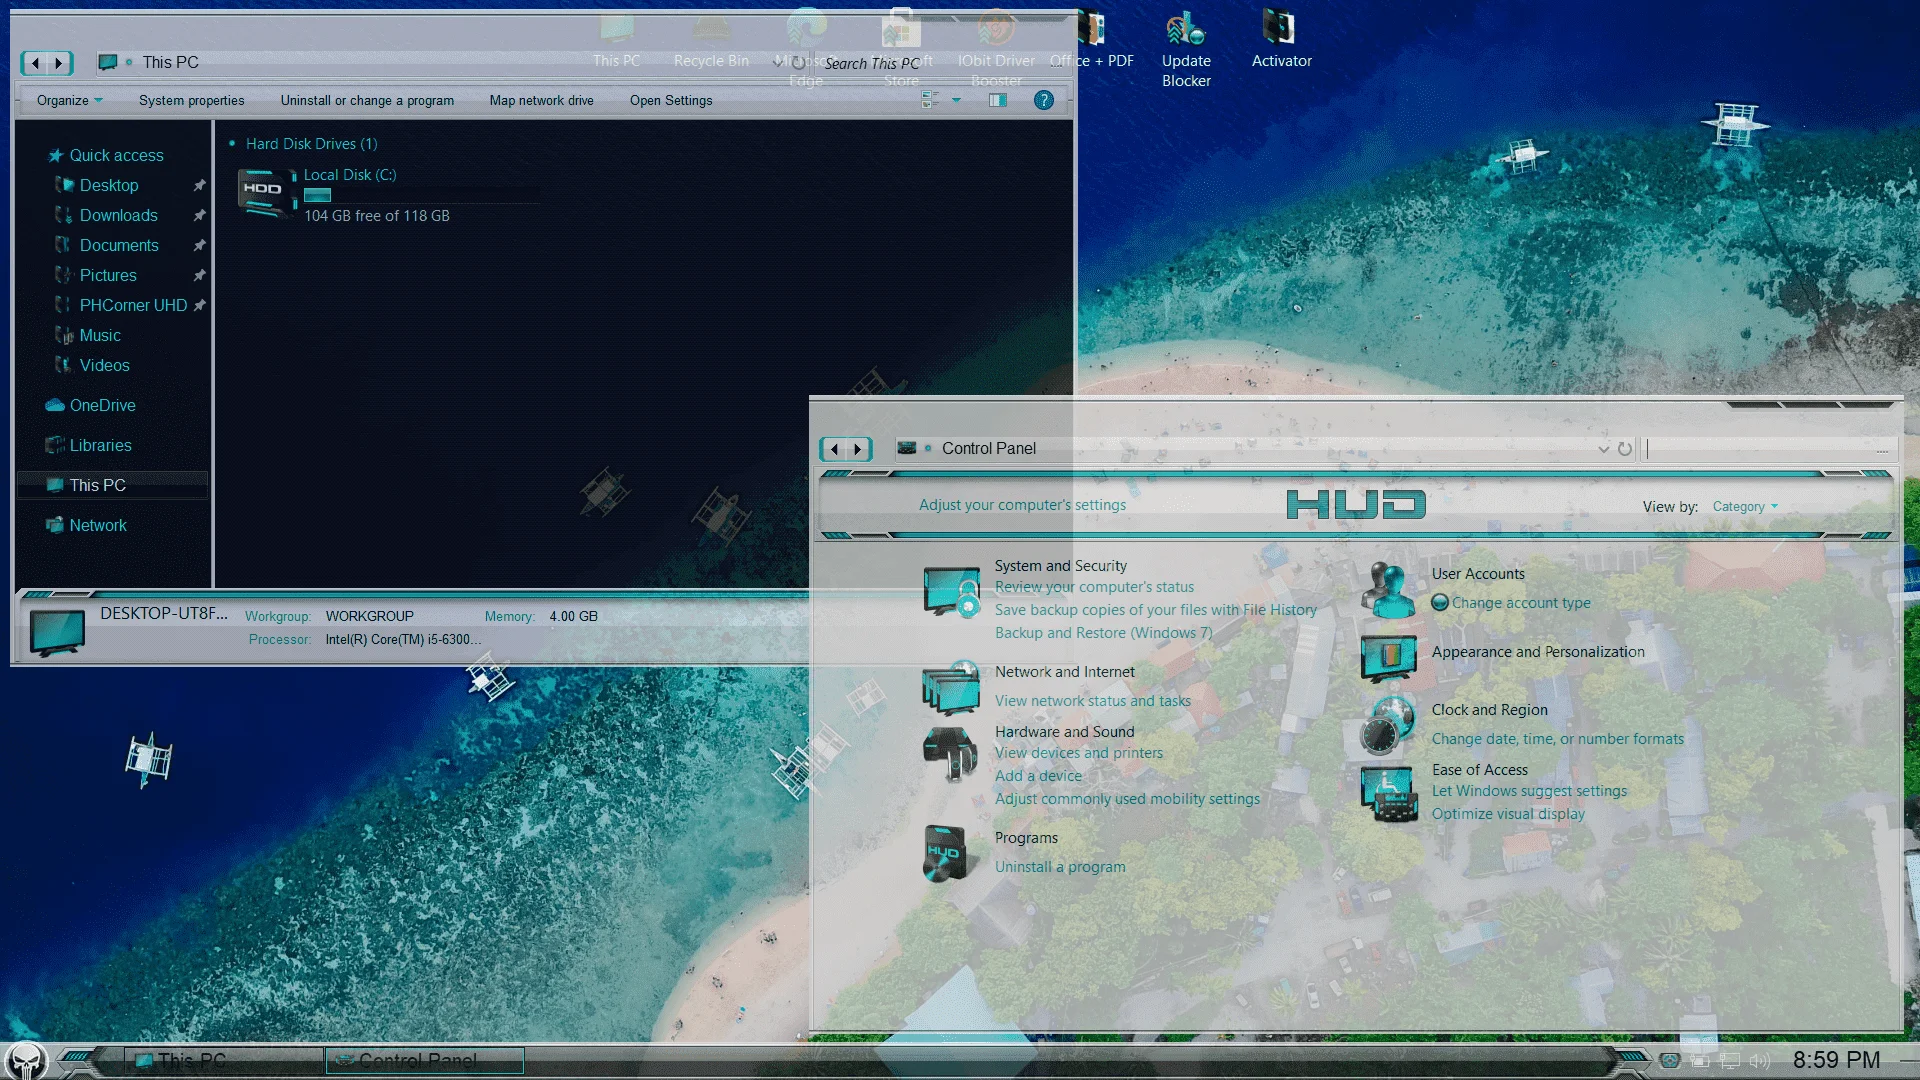Select OneDrive in navigation pane
The image size is (1920, 1080).
click(x=102, y=405)
